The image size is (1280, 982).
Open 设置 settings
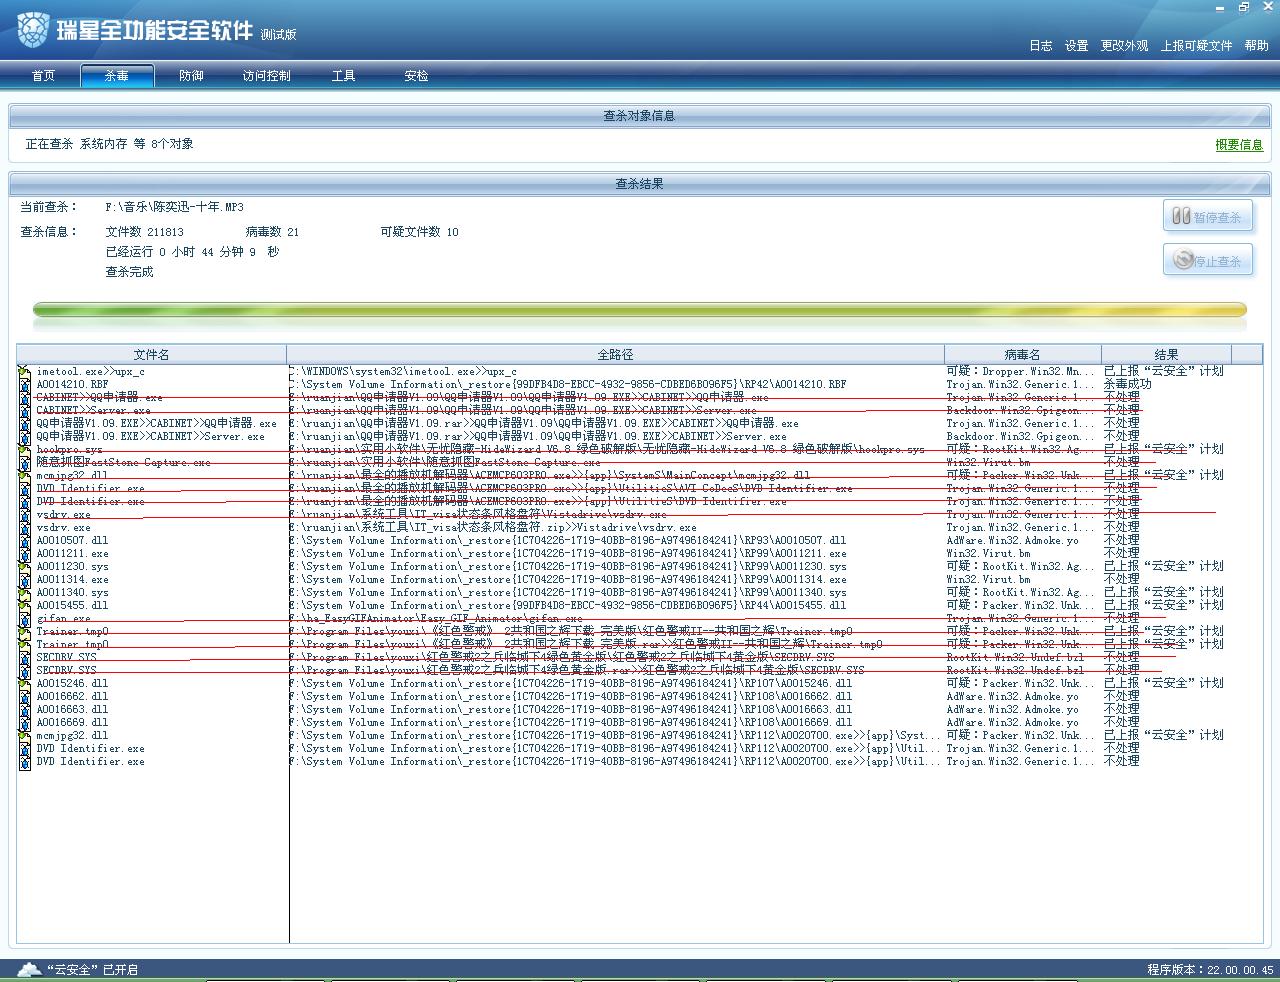click(x=1076, y=46)
